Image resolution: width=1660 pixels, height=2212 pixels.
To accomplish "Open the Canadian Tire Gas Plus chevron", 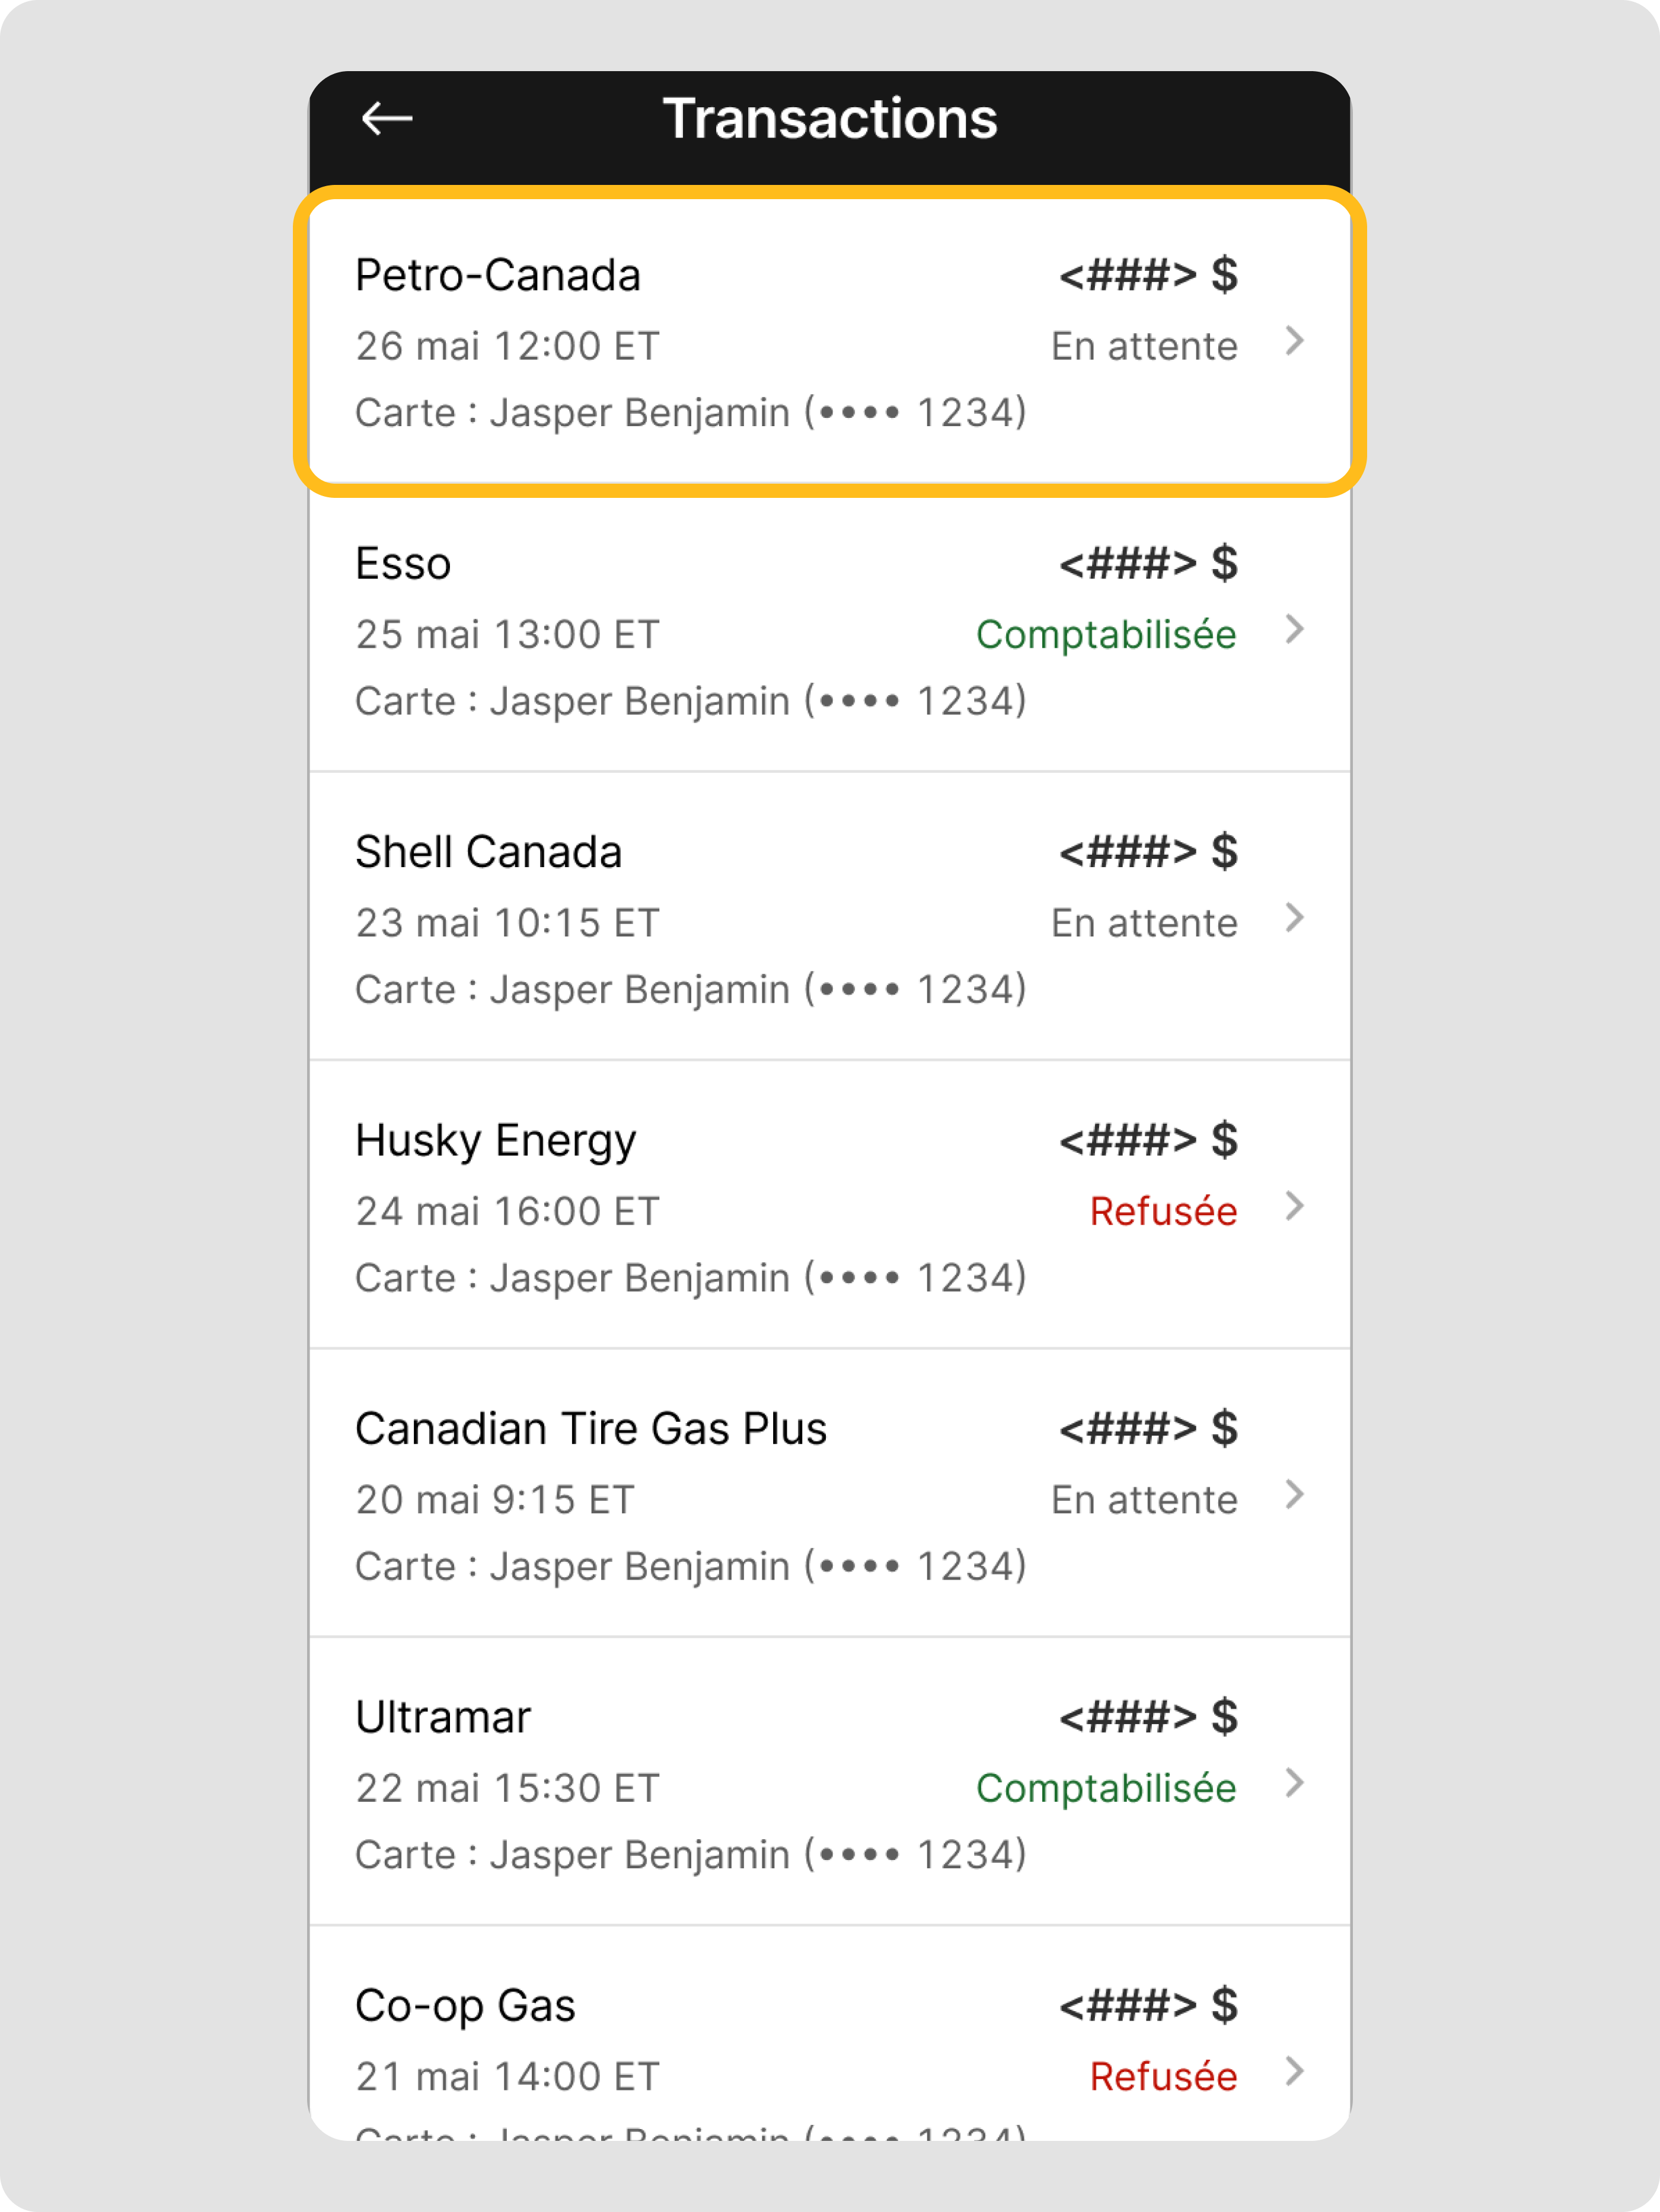I will pos(1295,1495).
